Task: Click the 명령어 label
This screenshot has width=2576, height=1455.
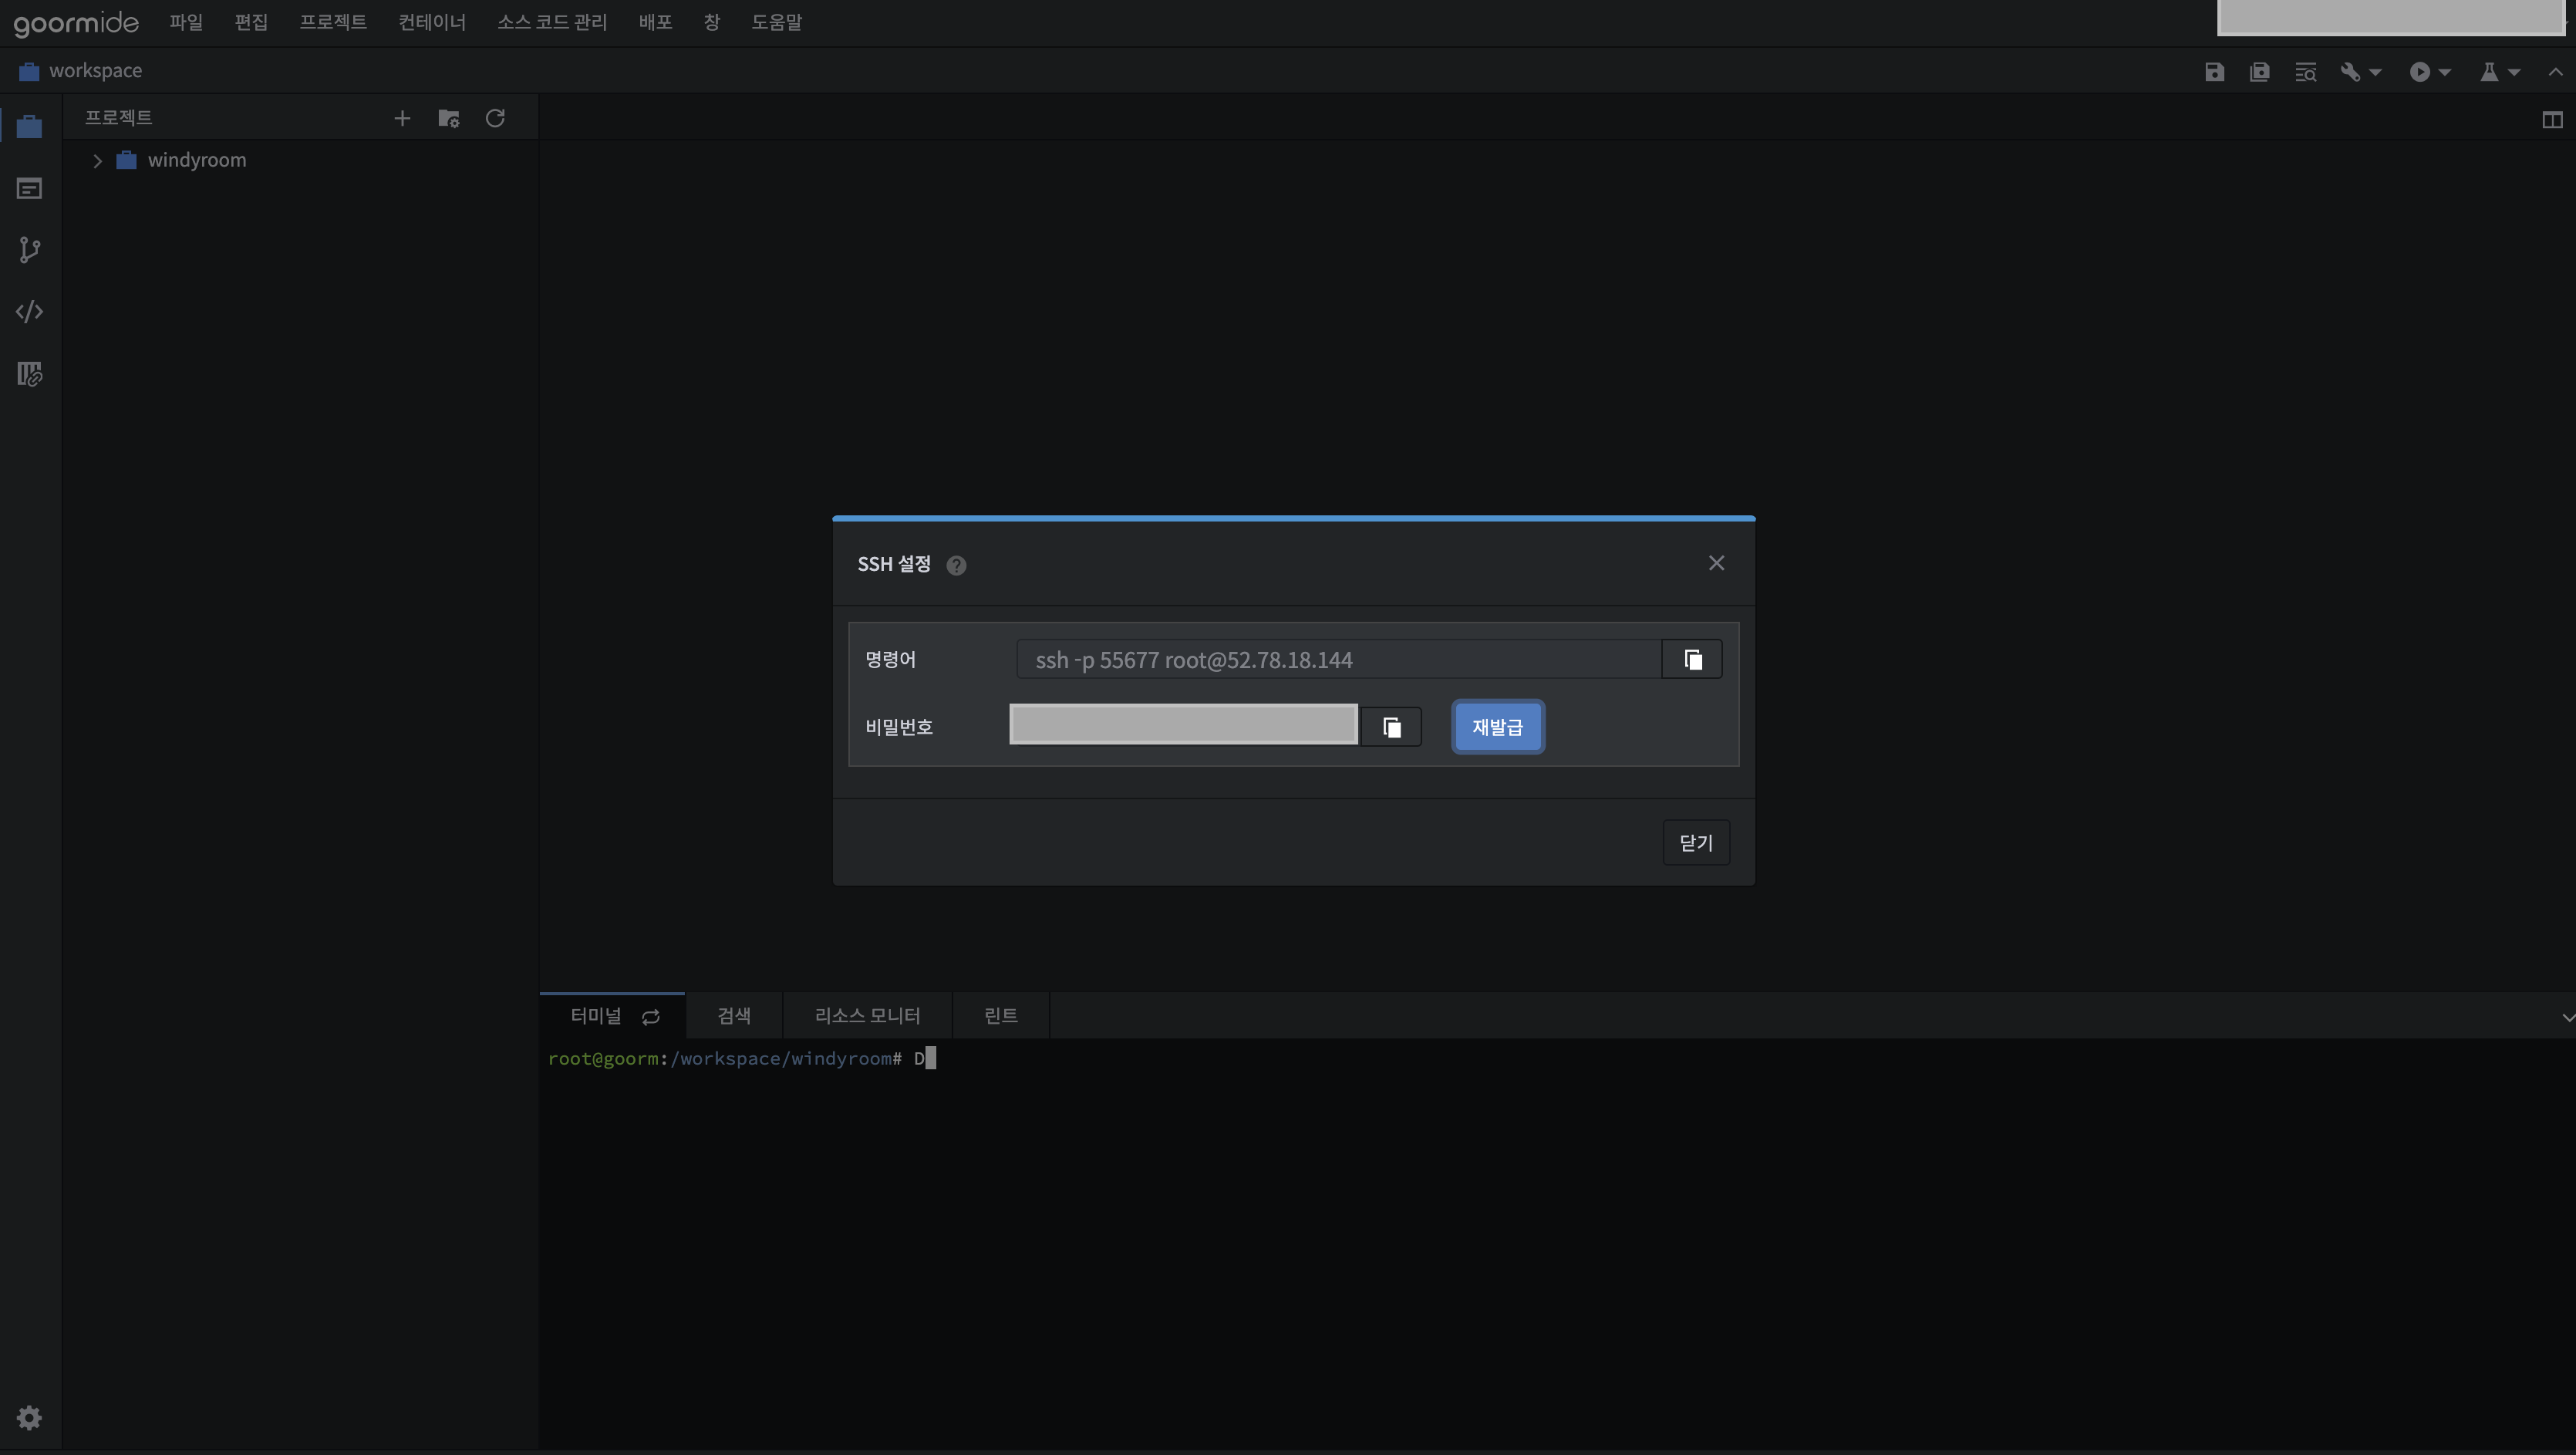Action: (x=890, y=660)
